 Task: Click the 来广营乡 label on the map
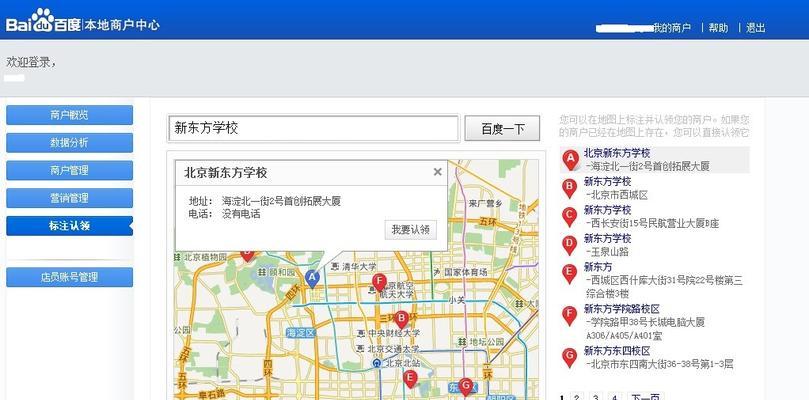point(485,203)
